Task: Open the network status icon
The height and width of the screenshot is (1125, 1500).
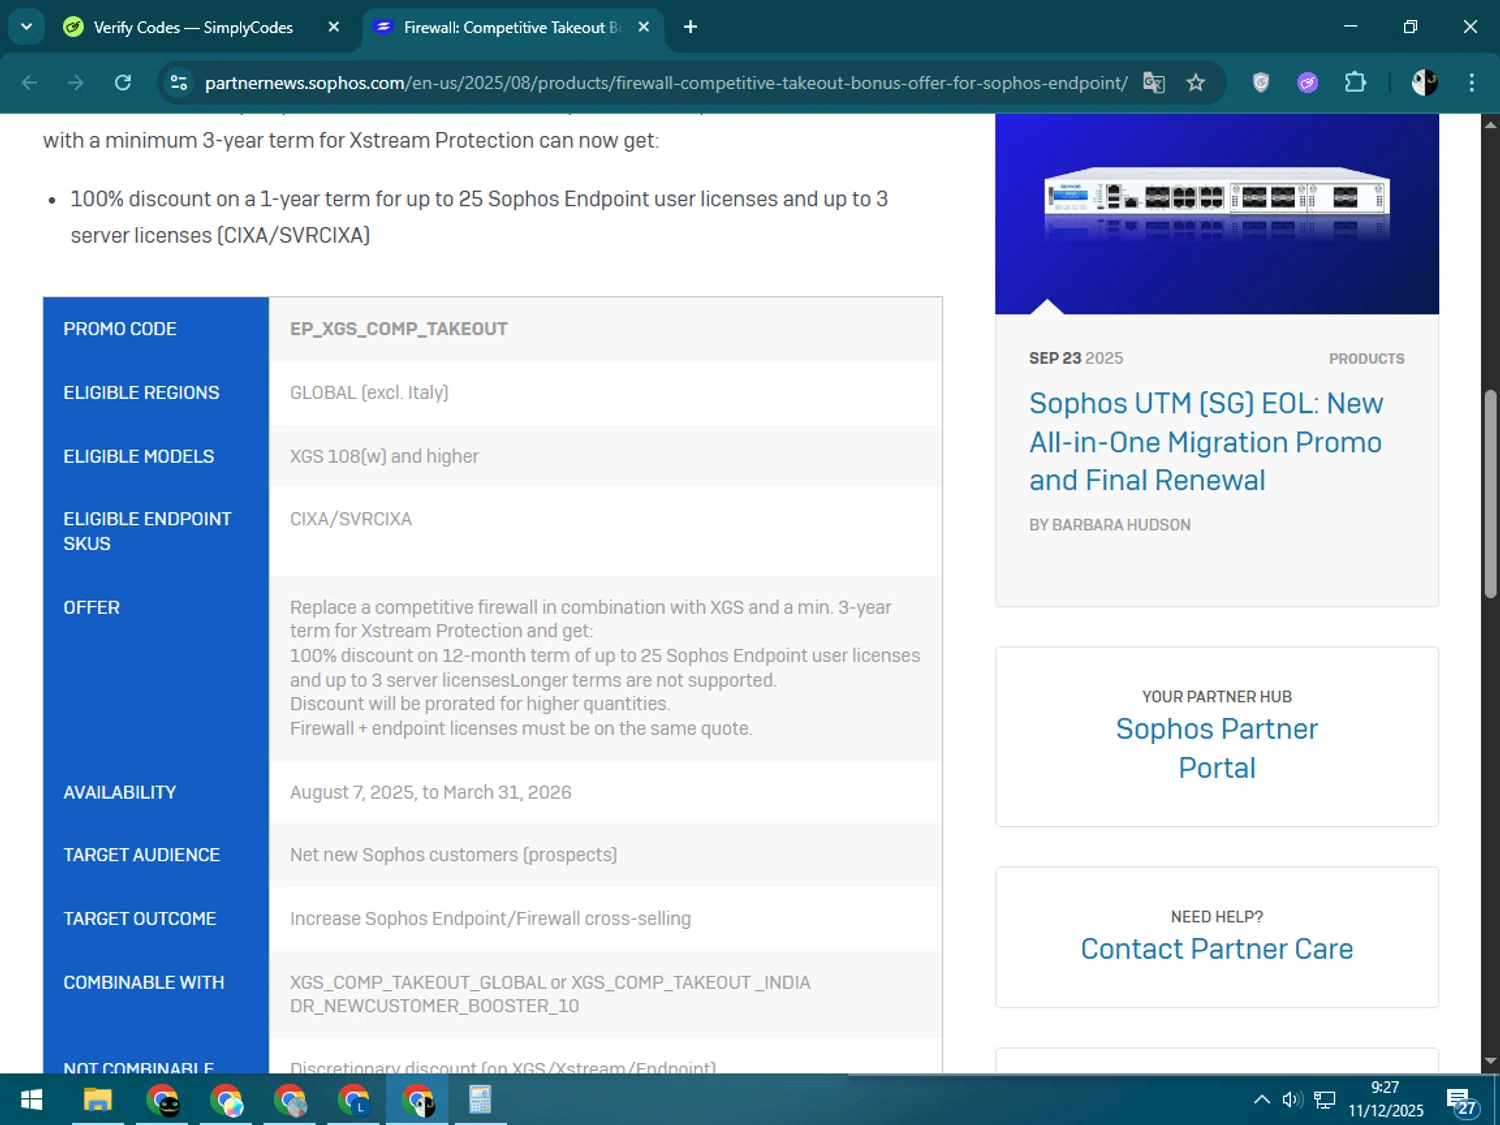Action: (x=1325, y=1100)
